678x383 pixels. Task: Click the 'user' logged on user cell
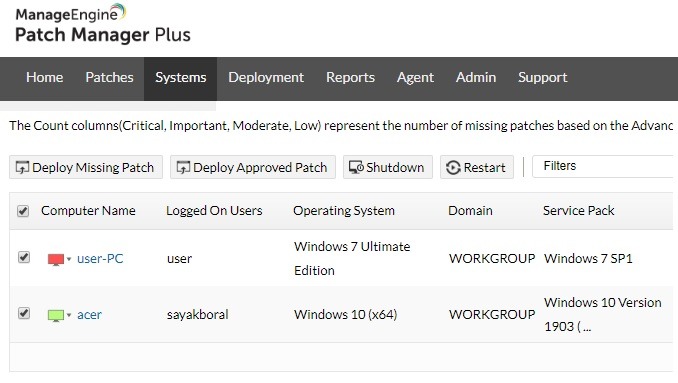pos(179,259)
